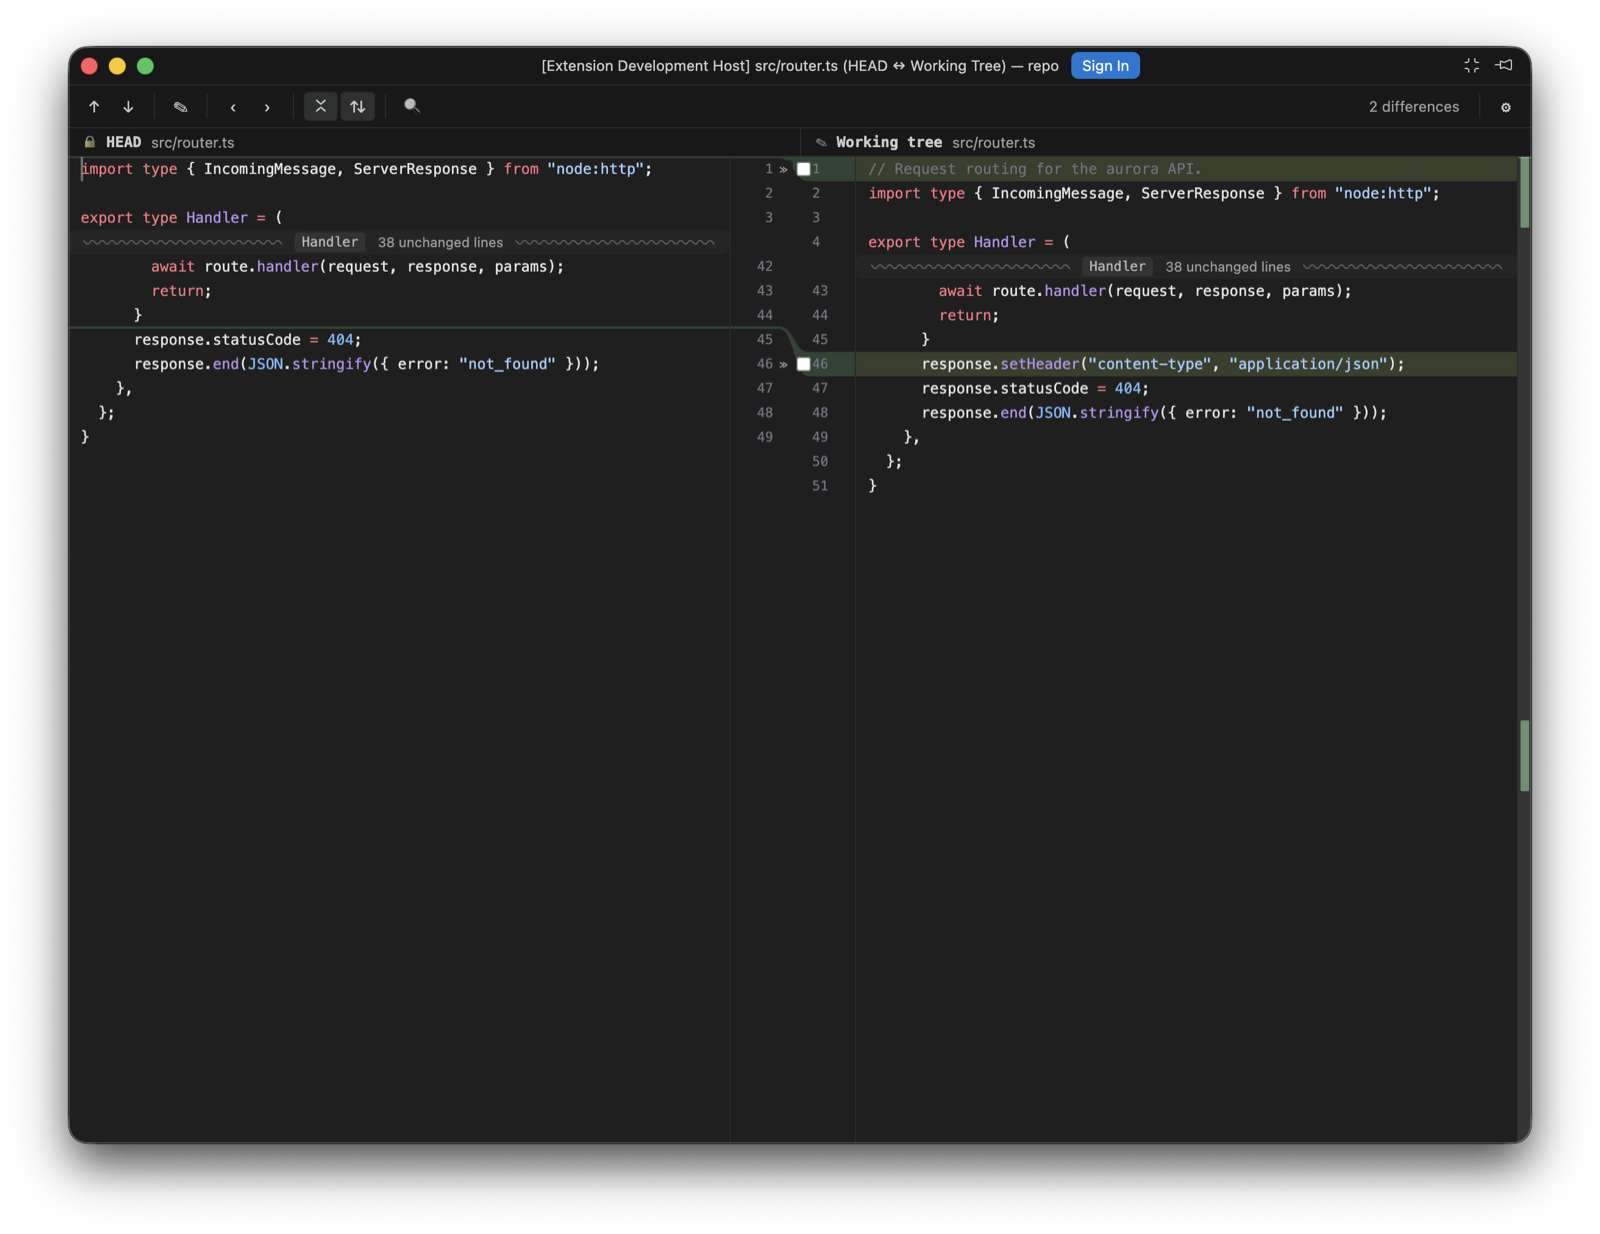1600x1234 pixels.
Task: Toggle the collapse unchanged lines button
Action: pyautogui.click(x=320, y=106)
